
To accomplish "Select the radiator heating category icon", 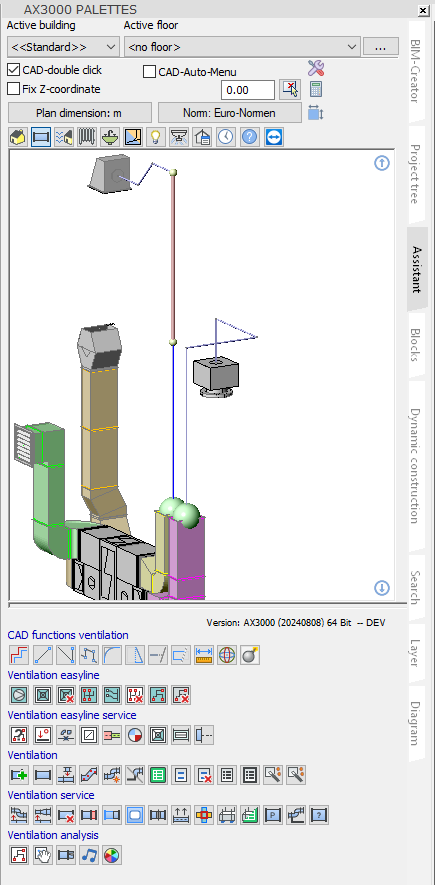I will (86, 137).
